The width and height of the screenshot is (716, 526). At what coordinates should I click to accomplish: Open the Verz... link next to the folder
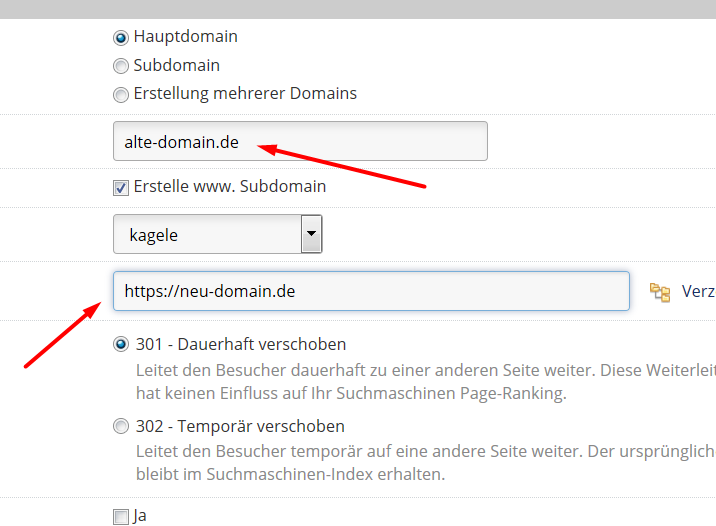pos(698,292)
